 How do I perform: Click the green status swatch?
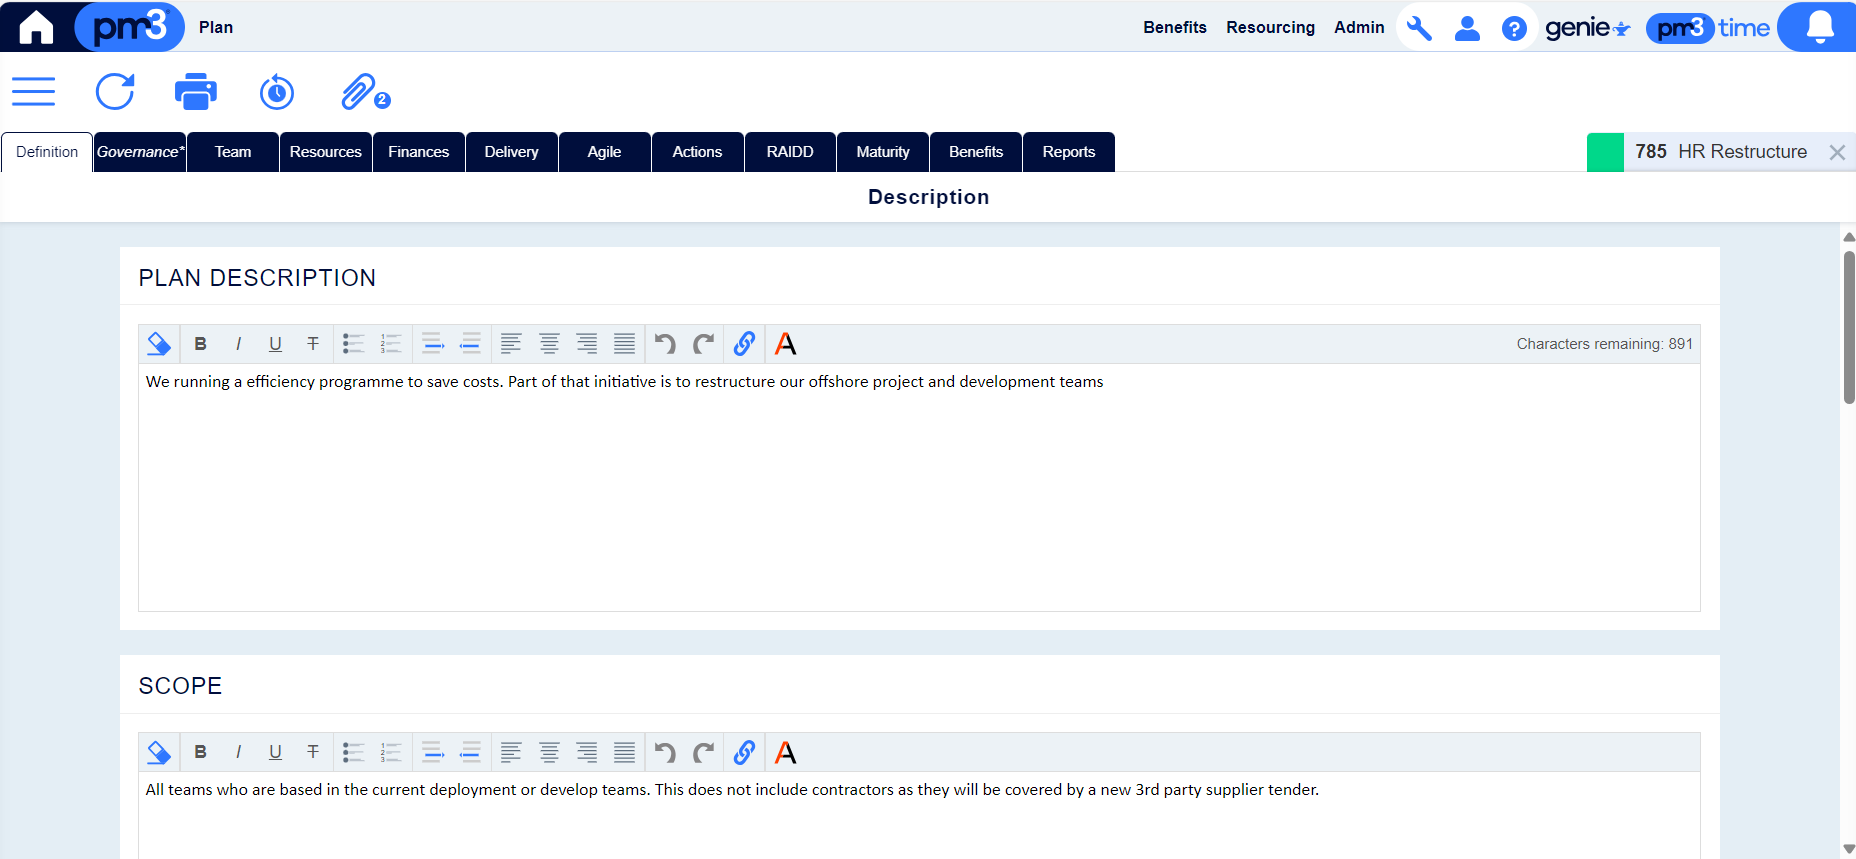pyautogui.click(x=1605, y=152)
